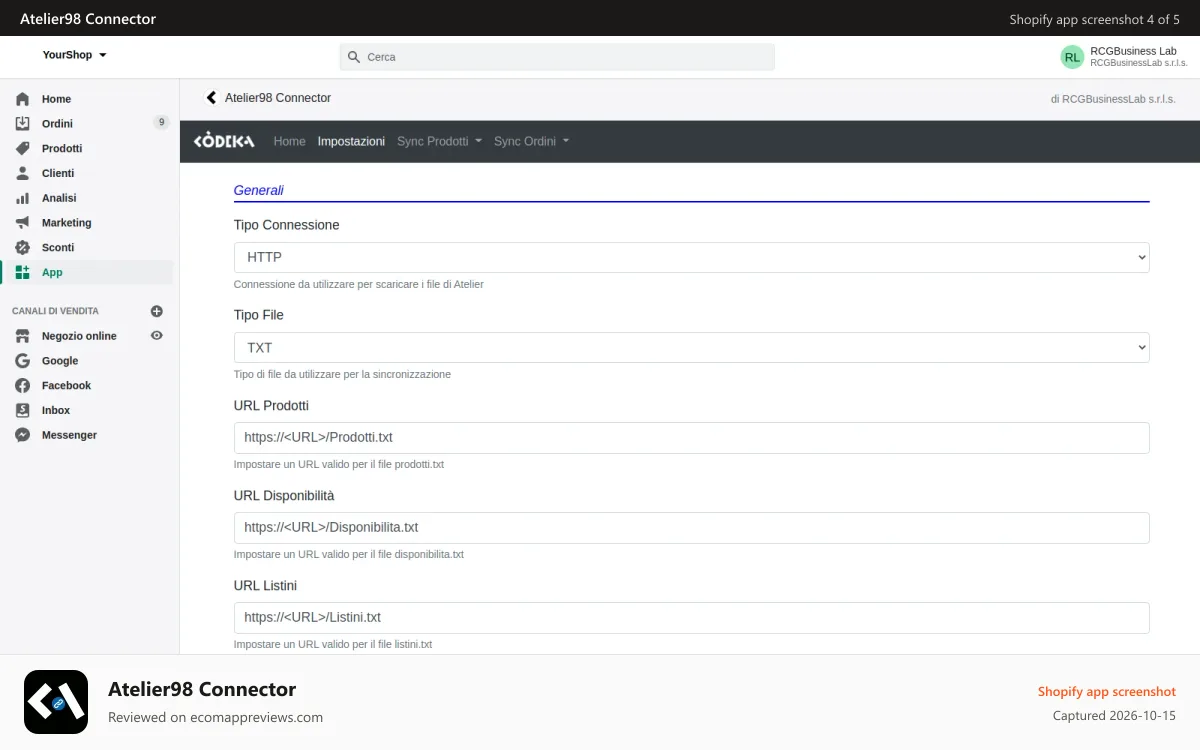Click the Messenger sales channel link
The height and width of the screenshot is (750, 1200).
pyautogui.click(x=69, y=435)
